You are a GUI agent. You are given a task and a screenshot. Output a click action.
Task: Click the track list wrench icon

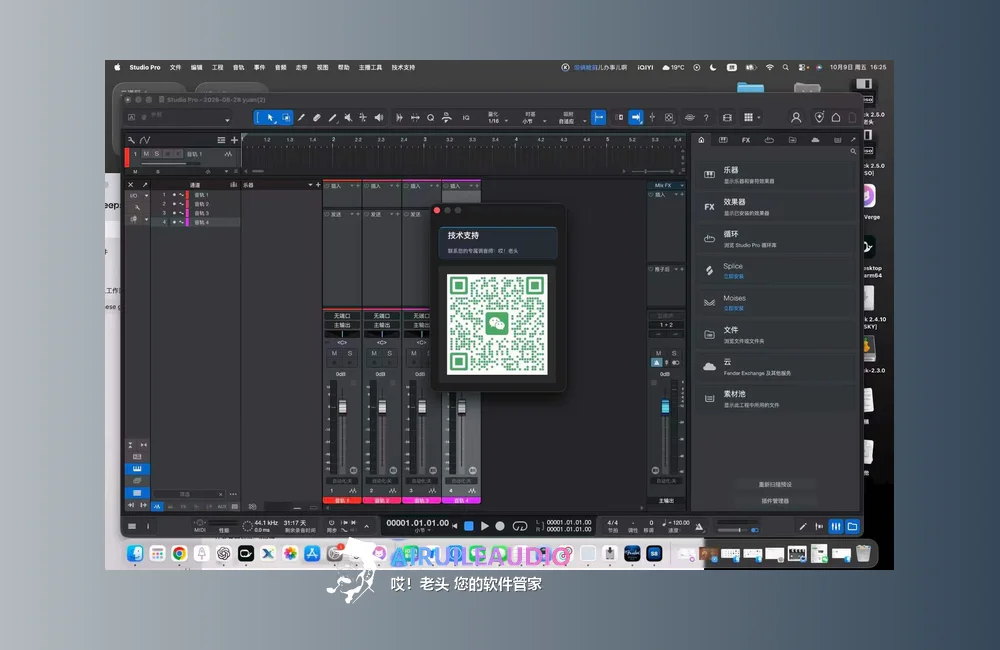coord(131,140)
